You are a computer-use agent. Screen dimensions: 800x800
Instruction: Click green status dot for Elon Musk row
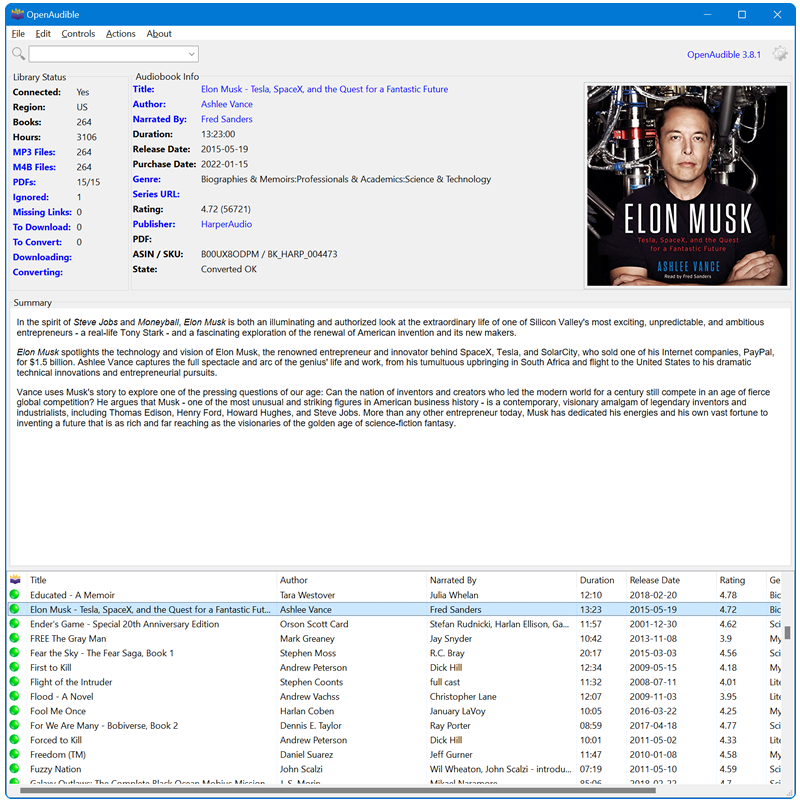tap(14, 609)
